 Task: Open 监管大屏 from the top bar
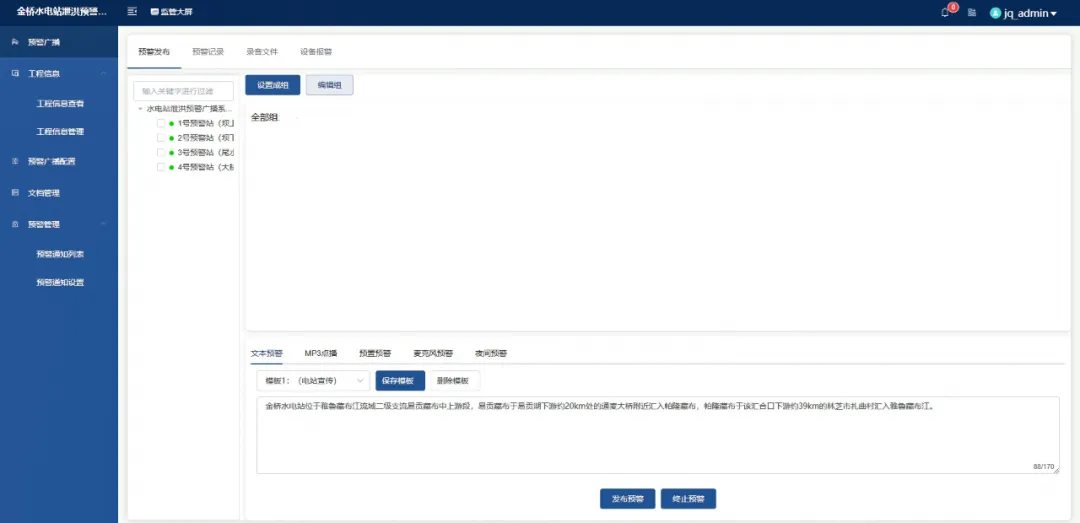click(x=171, y=12)
